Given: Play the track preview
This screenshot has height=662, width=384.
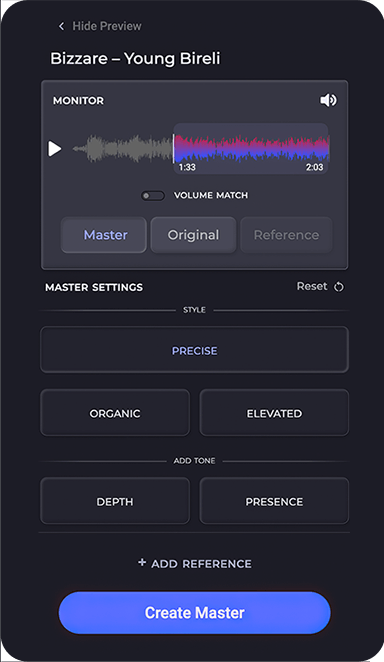Looking at the screenshot, I should 55,149.
